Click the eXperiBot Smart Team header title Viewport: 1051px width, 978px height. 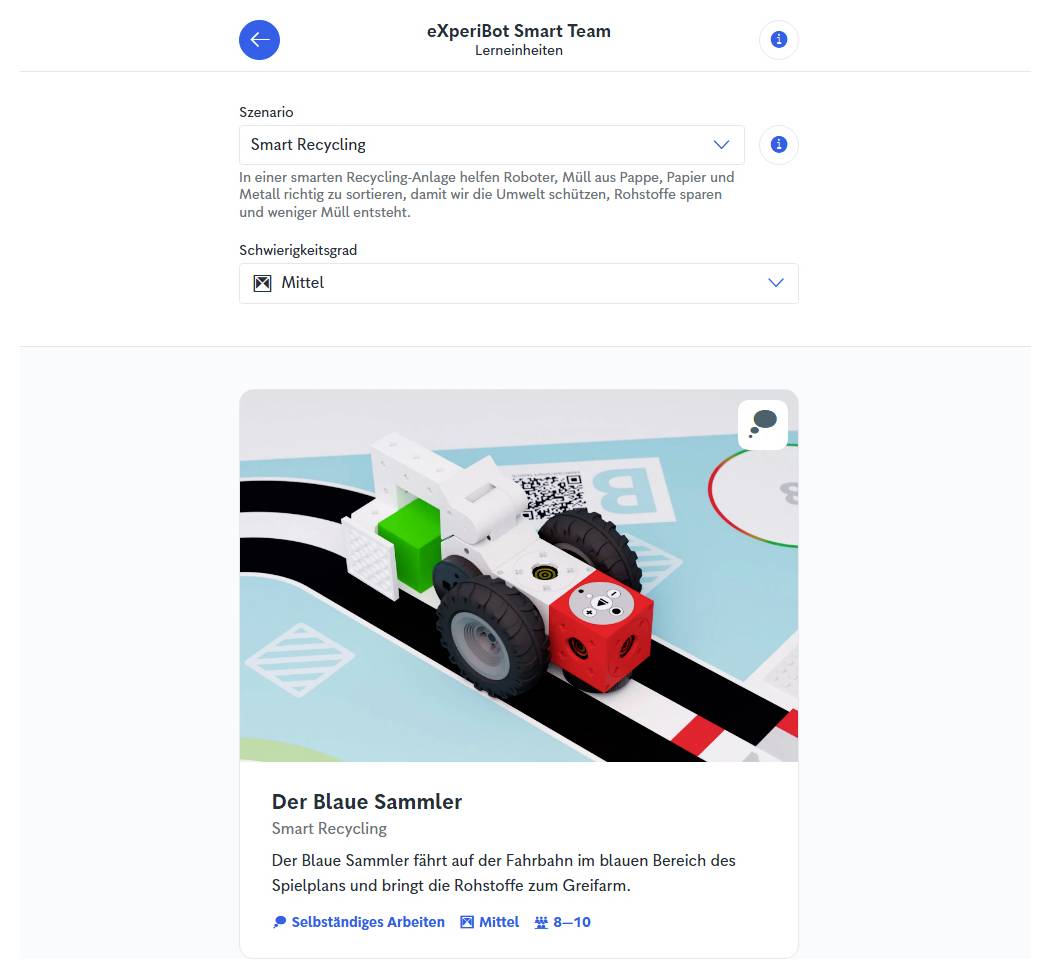click(519, 31)
